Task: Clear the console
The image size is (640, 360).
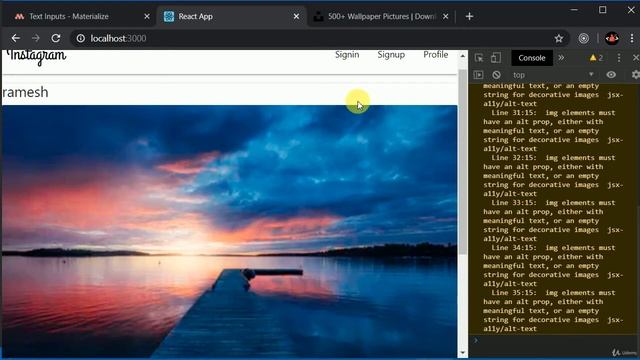Action: click(x=496, y=75)
